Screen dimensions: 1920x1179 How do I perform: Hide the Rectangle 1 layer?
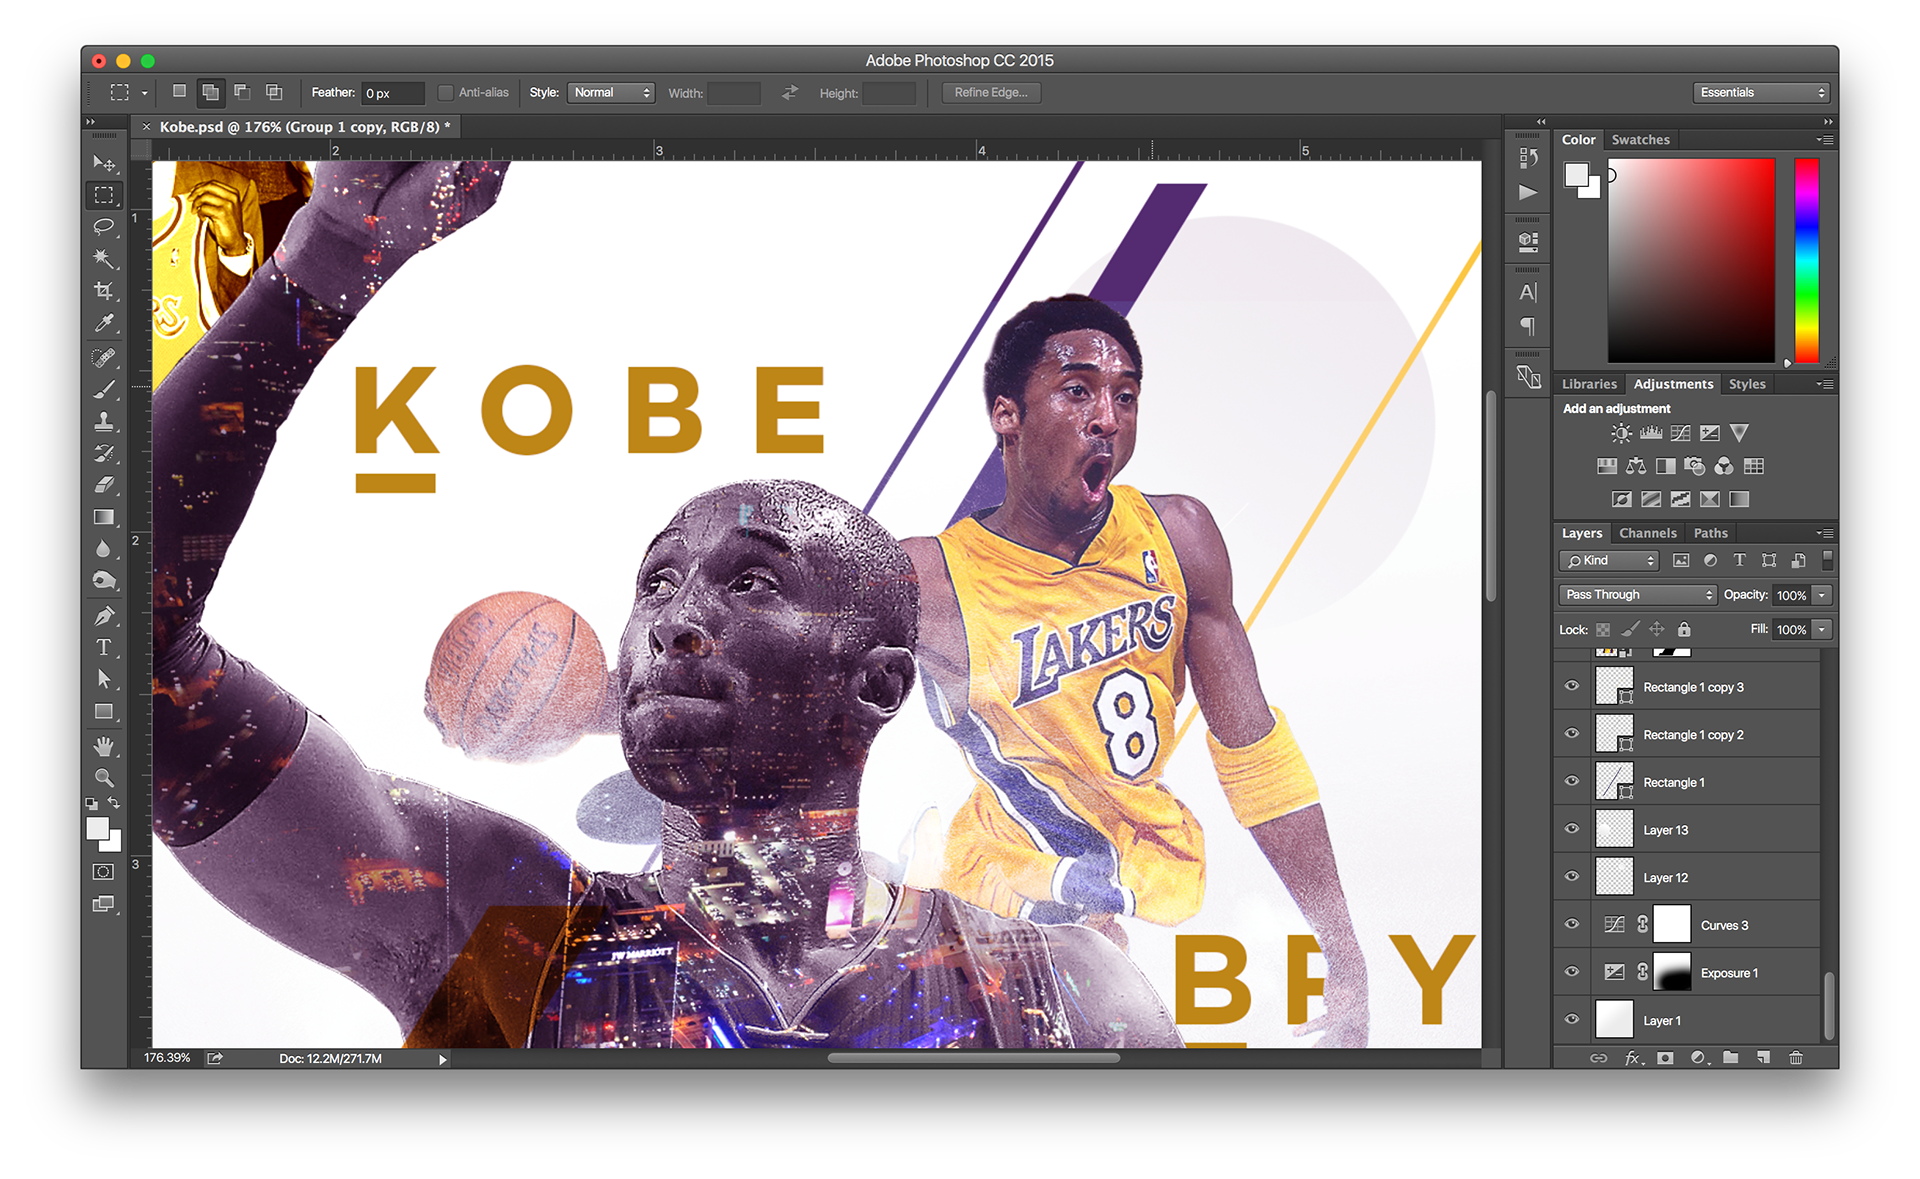(1571, 781)
